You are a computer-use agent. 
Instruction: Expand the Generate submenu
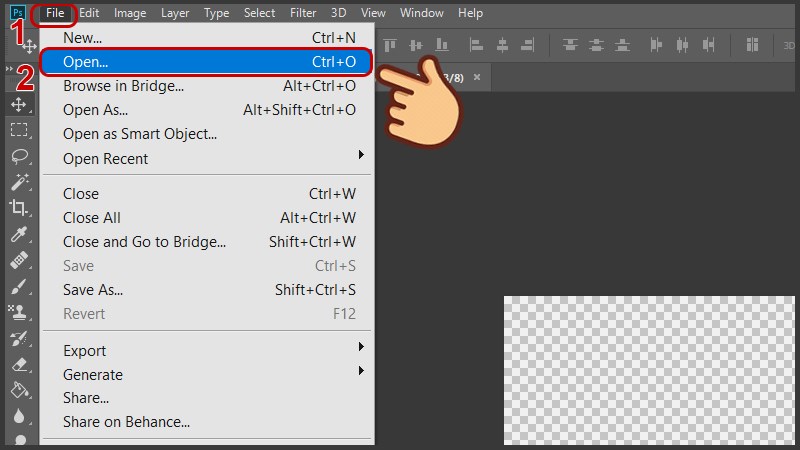206,374
